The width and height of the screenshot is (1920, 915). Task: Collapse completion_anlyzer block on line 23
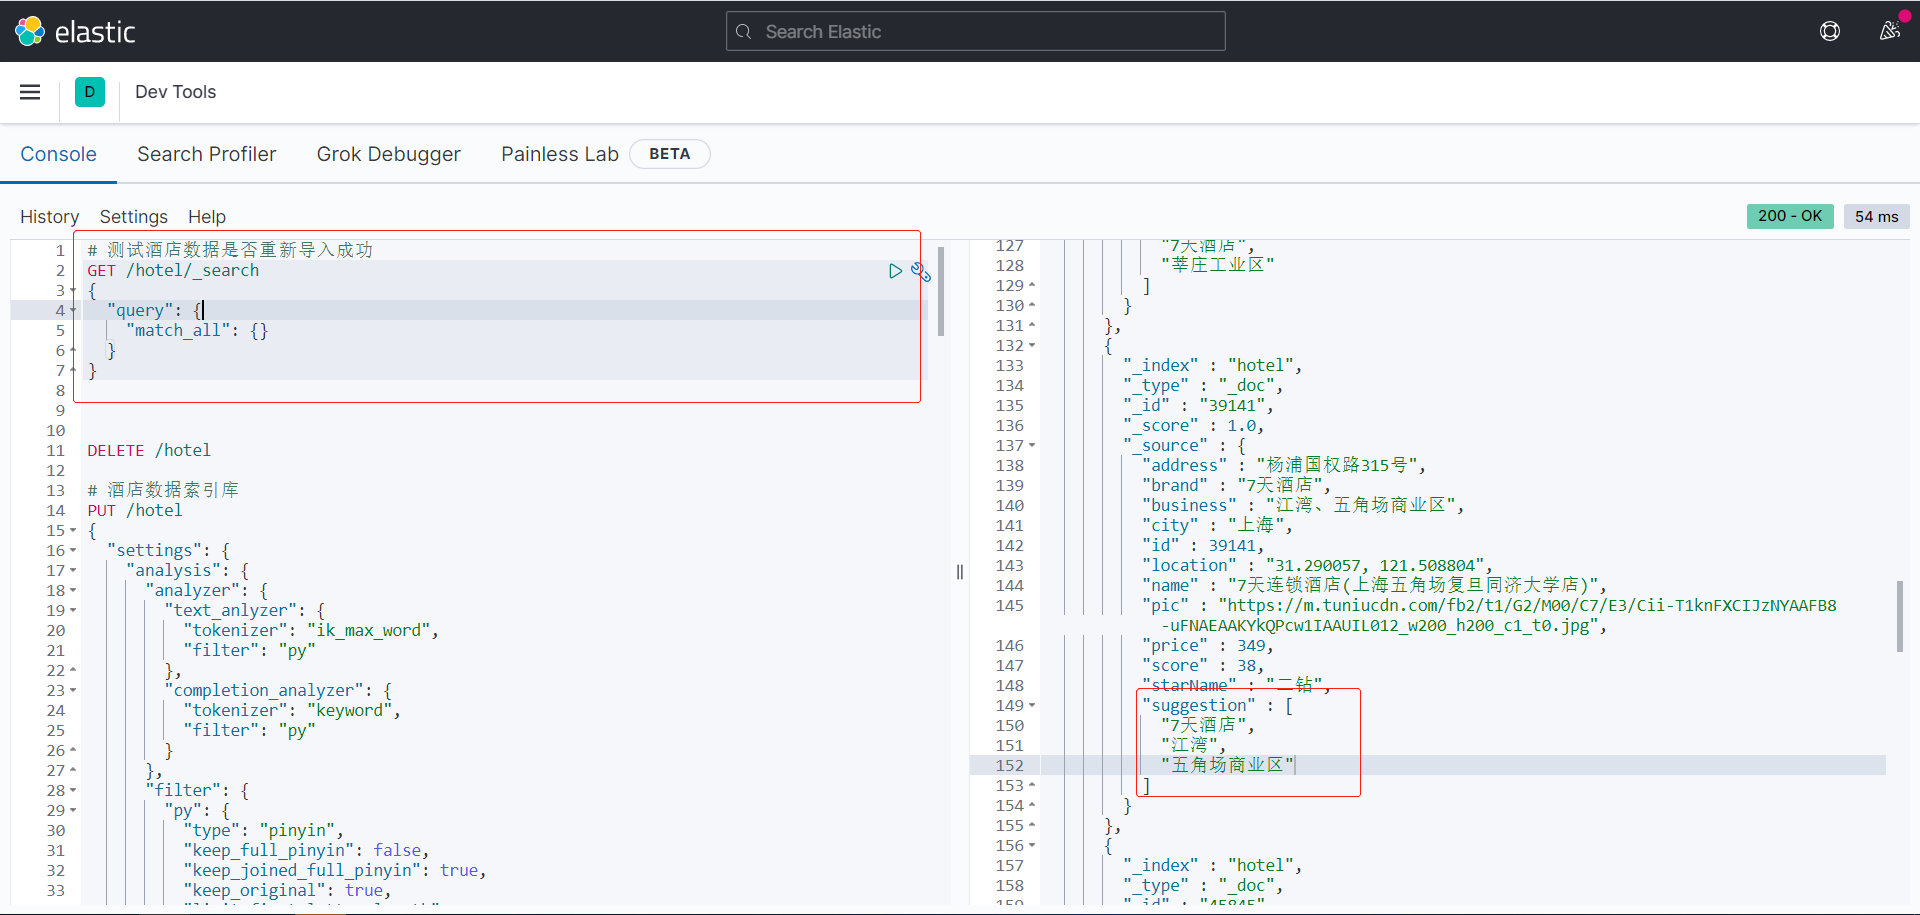(73, 691)
